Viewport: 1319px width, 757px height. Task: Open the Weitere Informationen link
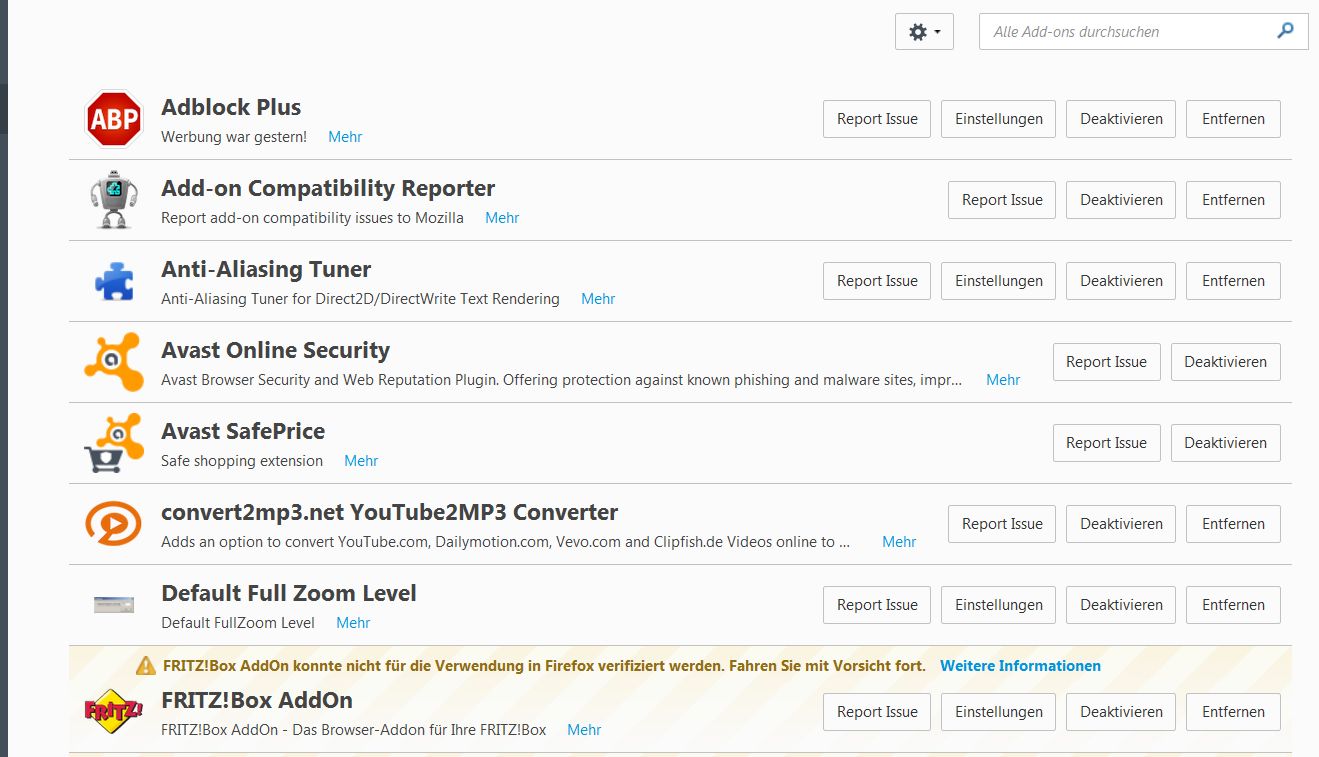[x=1020, y=666]
